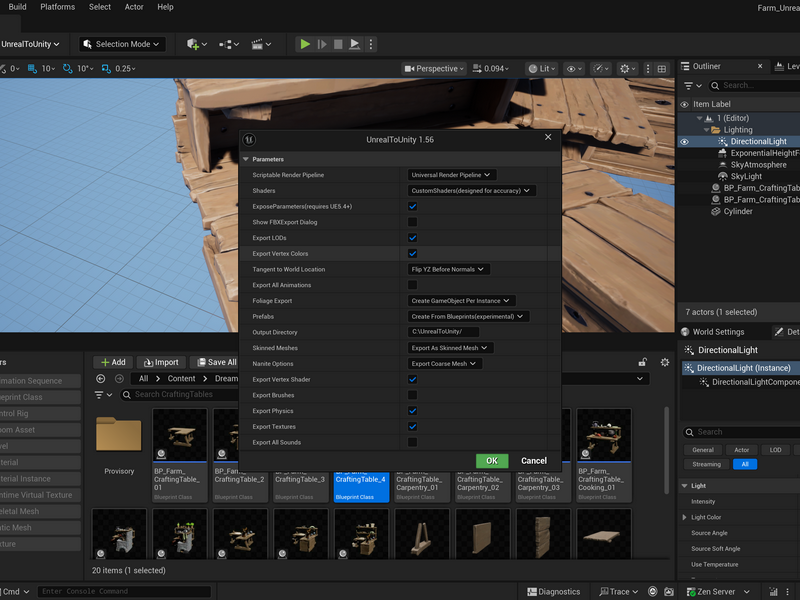Screen dimensions: 800x600
Task: Click the Stop simulation button in toolbar
Action: click(338, 44)
